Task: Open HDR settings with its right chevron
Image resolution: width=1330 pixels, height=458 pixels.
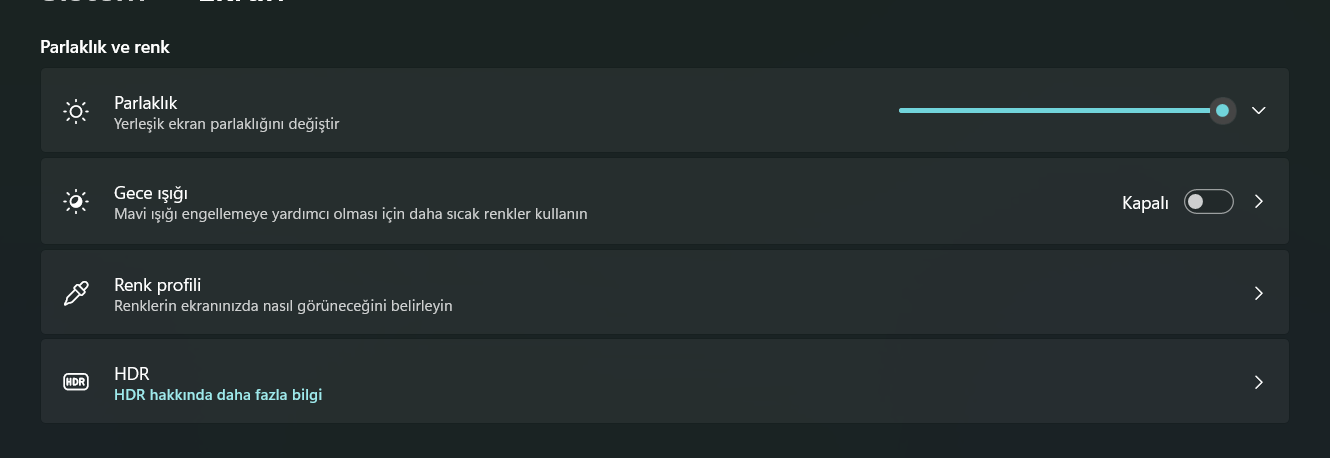Action: (x=1259, y=382)
